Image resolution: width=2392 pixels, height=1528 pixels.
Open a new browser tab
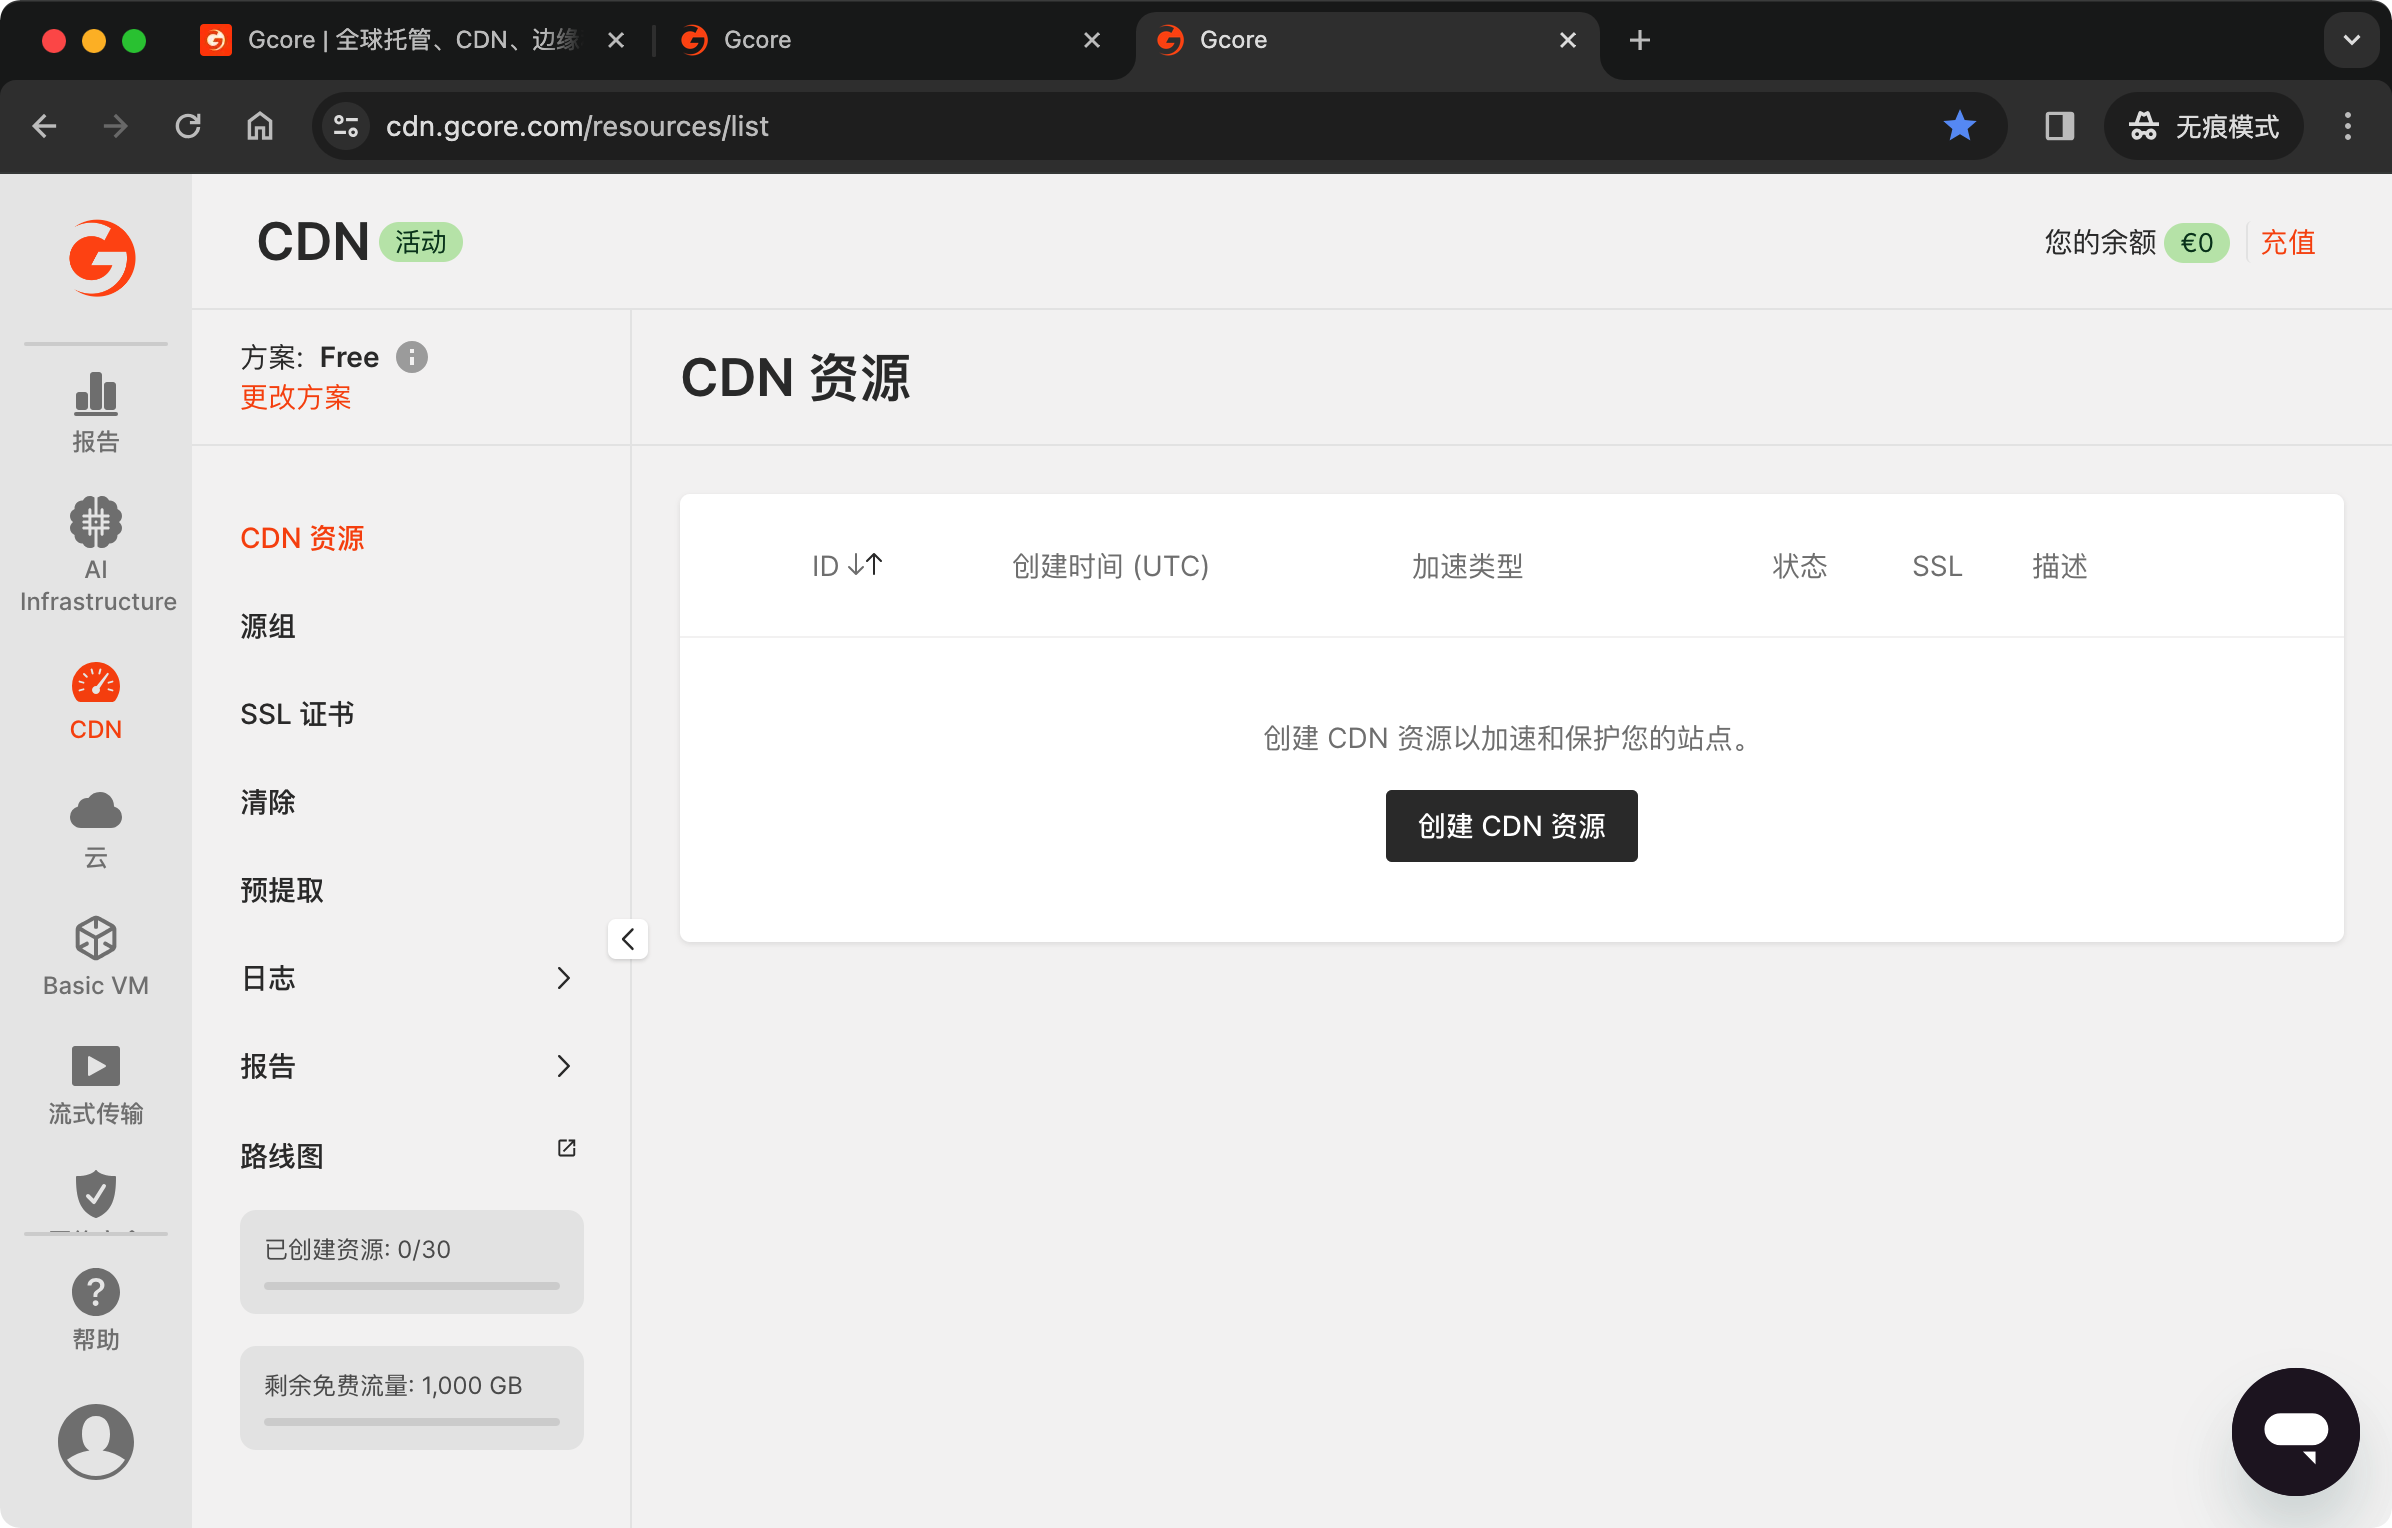point(1639,40)
